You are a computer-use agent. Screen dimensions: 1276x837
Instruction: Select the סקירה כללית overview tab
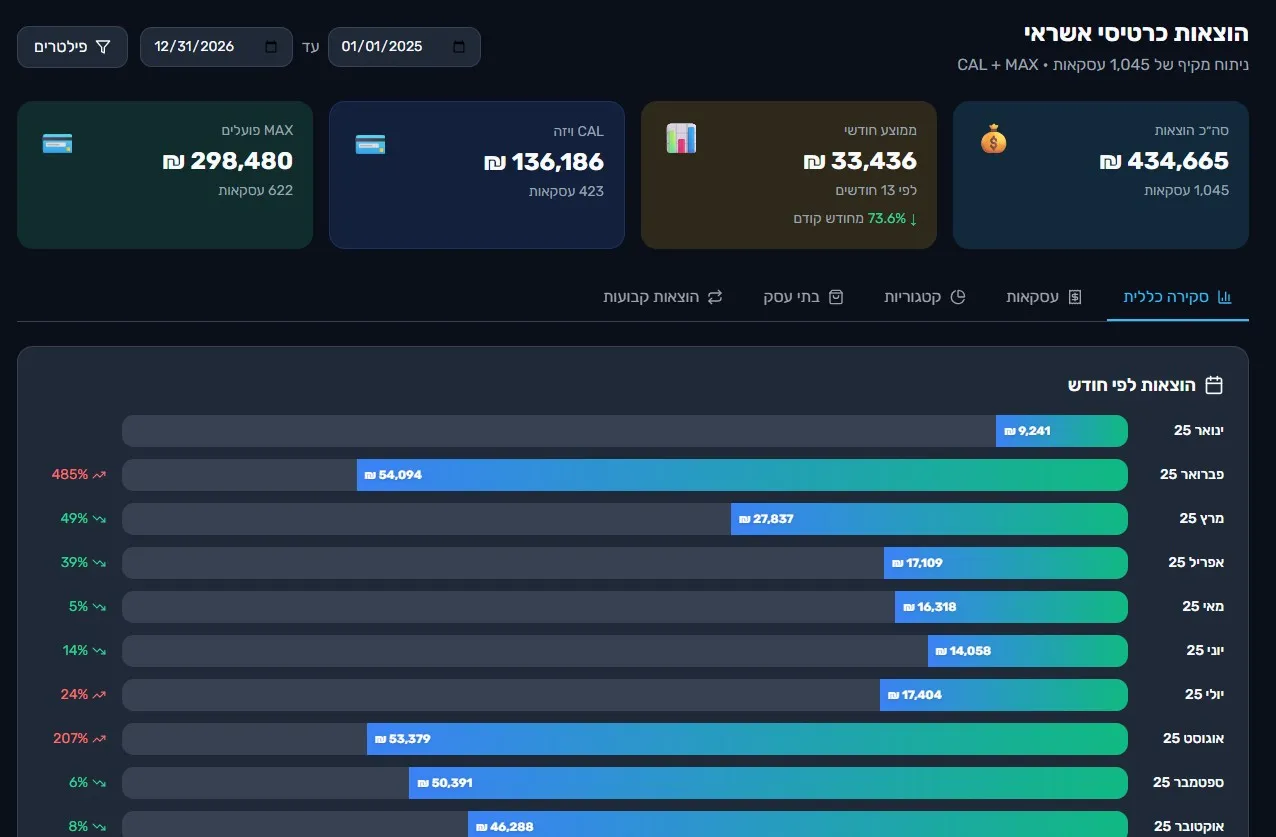[1177, 297]
